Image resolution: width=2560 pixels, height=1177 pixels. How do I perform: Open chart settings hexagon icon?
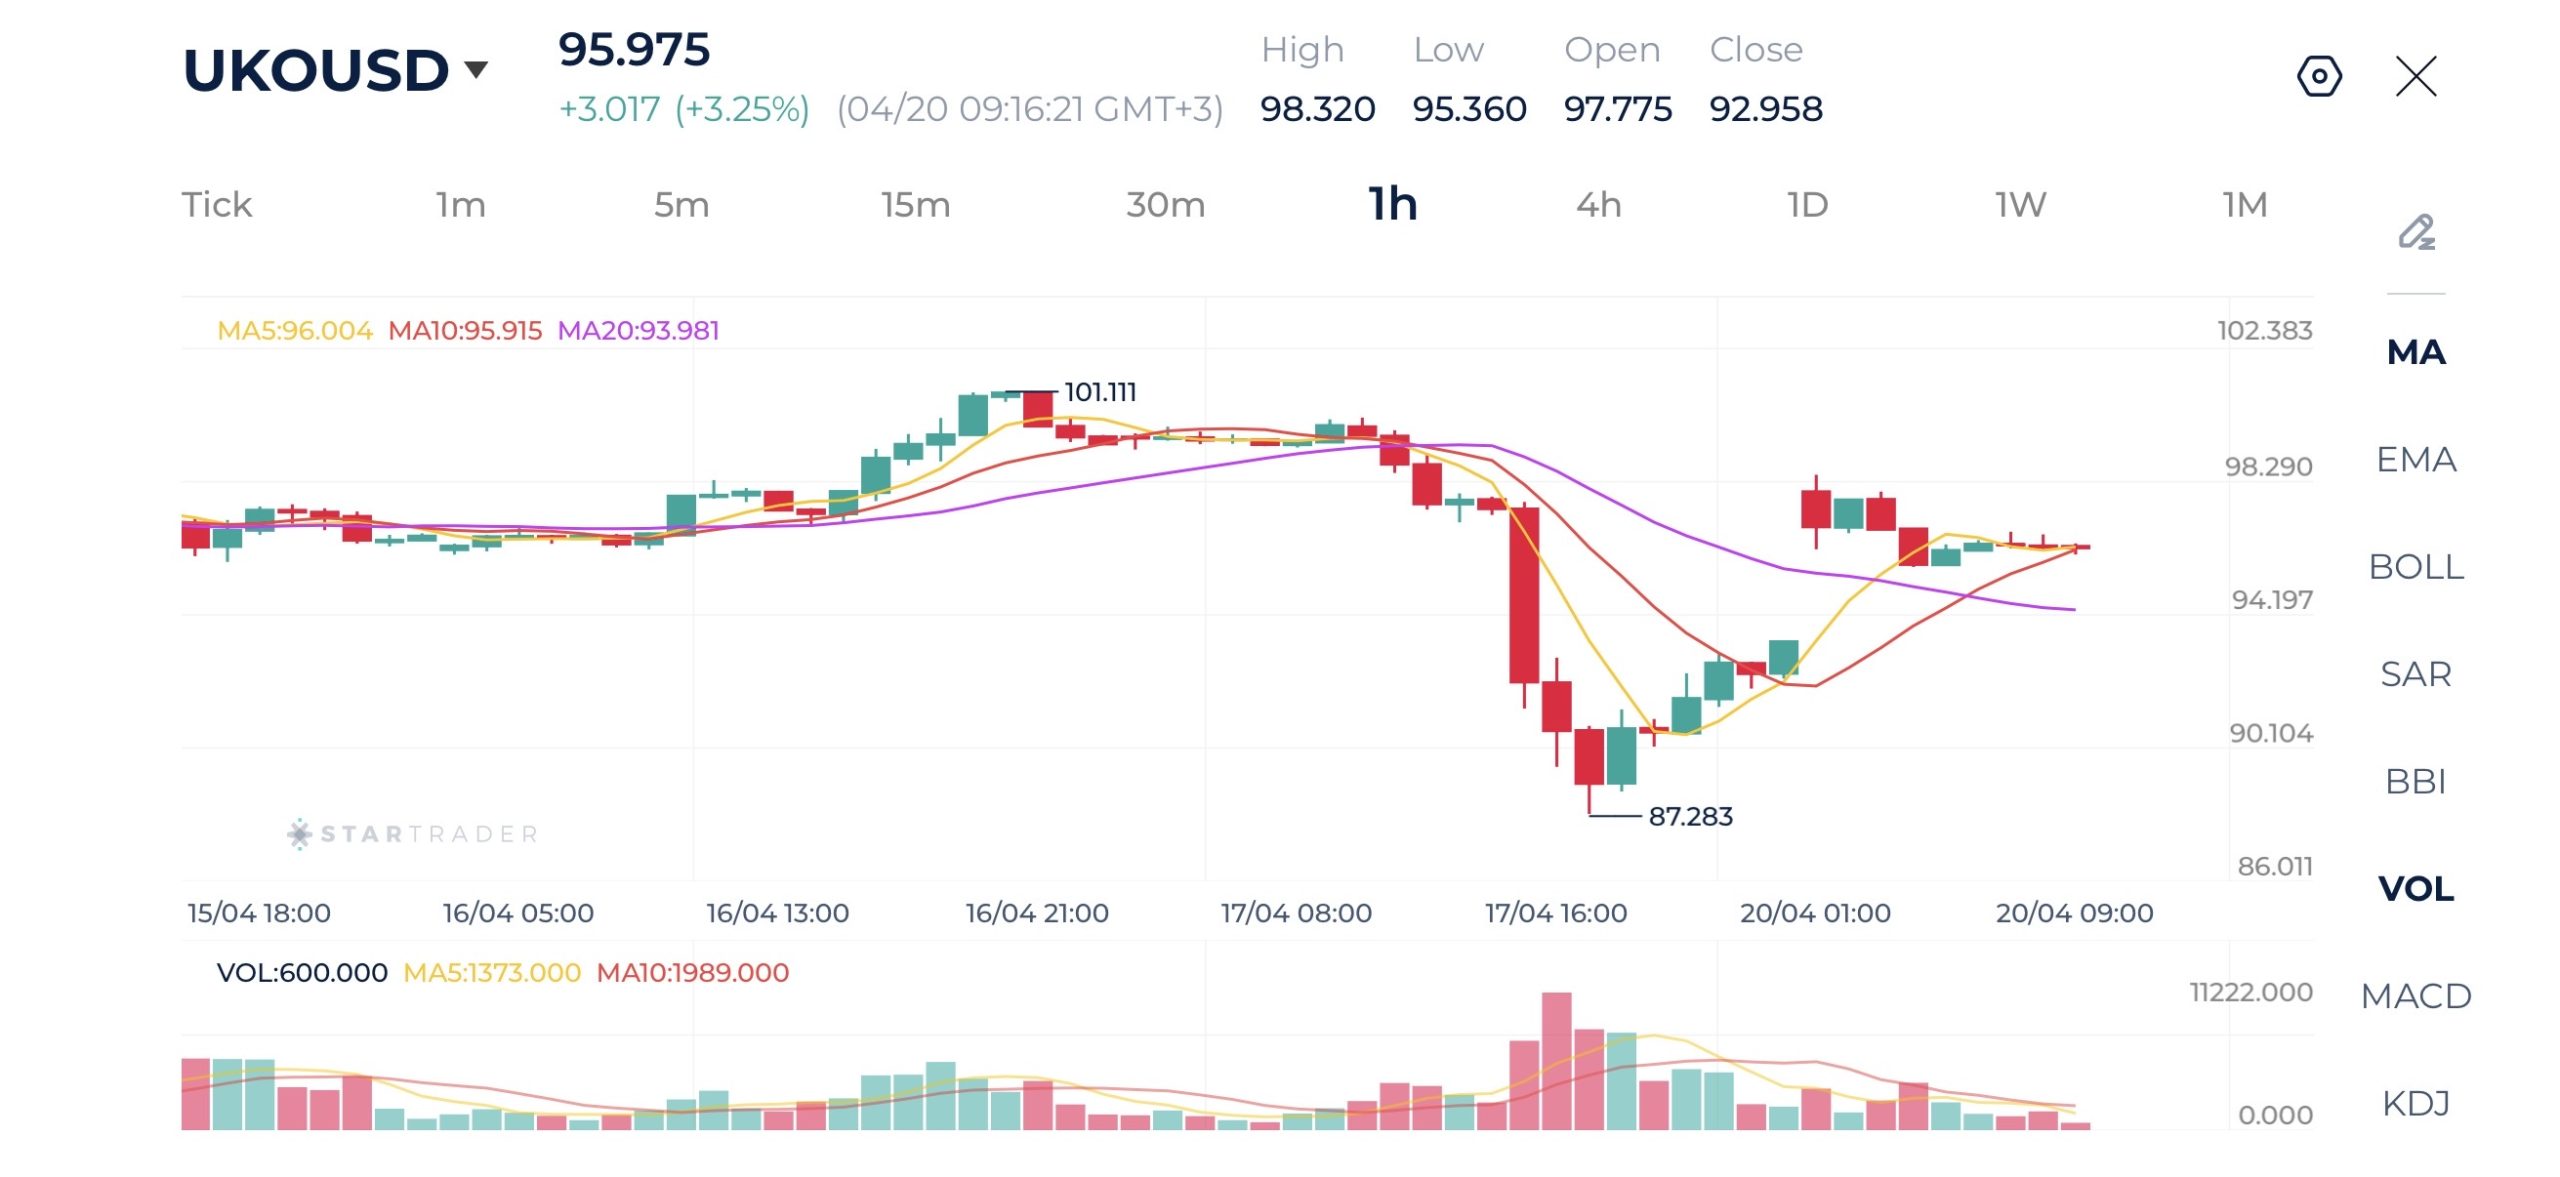point(2319,76)
